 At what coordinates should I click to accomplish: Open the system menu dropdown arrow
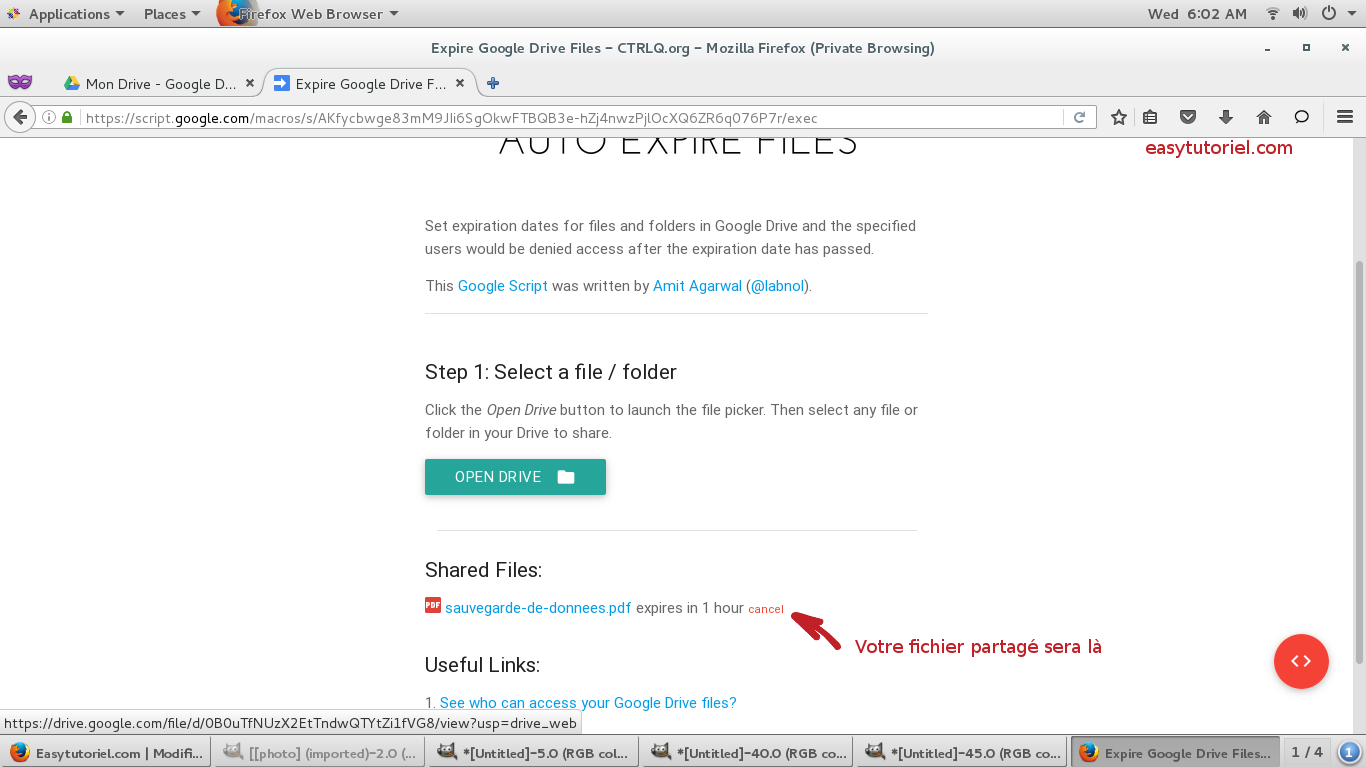(x=1350, y=14)
